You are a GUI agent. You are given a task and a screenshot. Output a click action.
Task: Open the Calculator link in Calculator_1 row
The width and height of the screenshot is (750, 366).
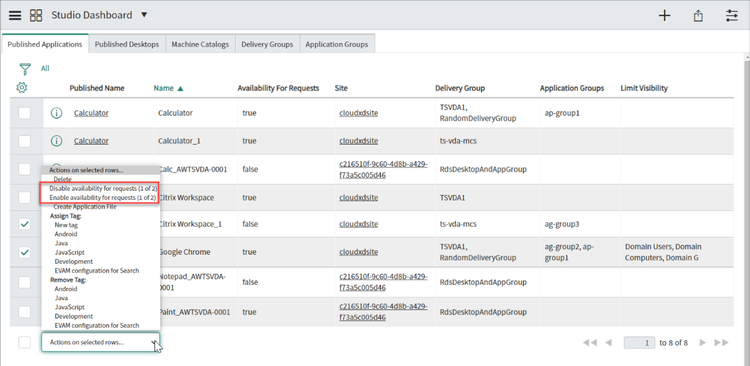[x=91, y=141]
